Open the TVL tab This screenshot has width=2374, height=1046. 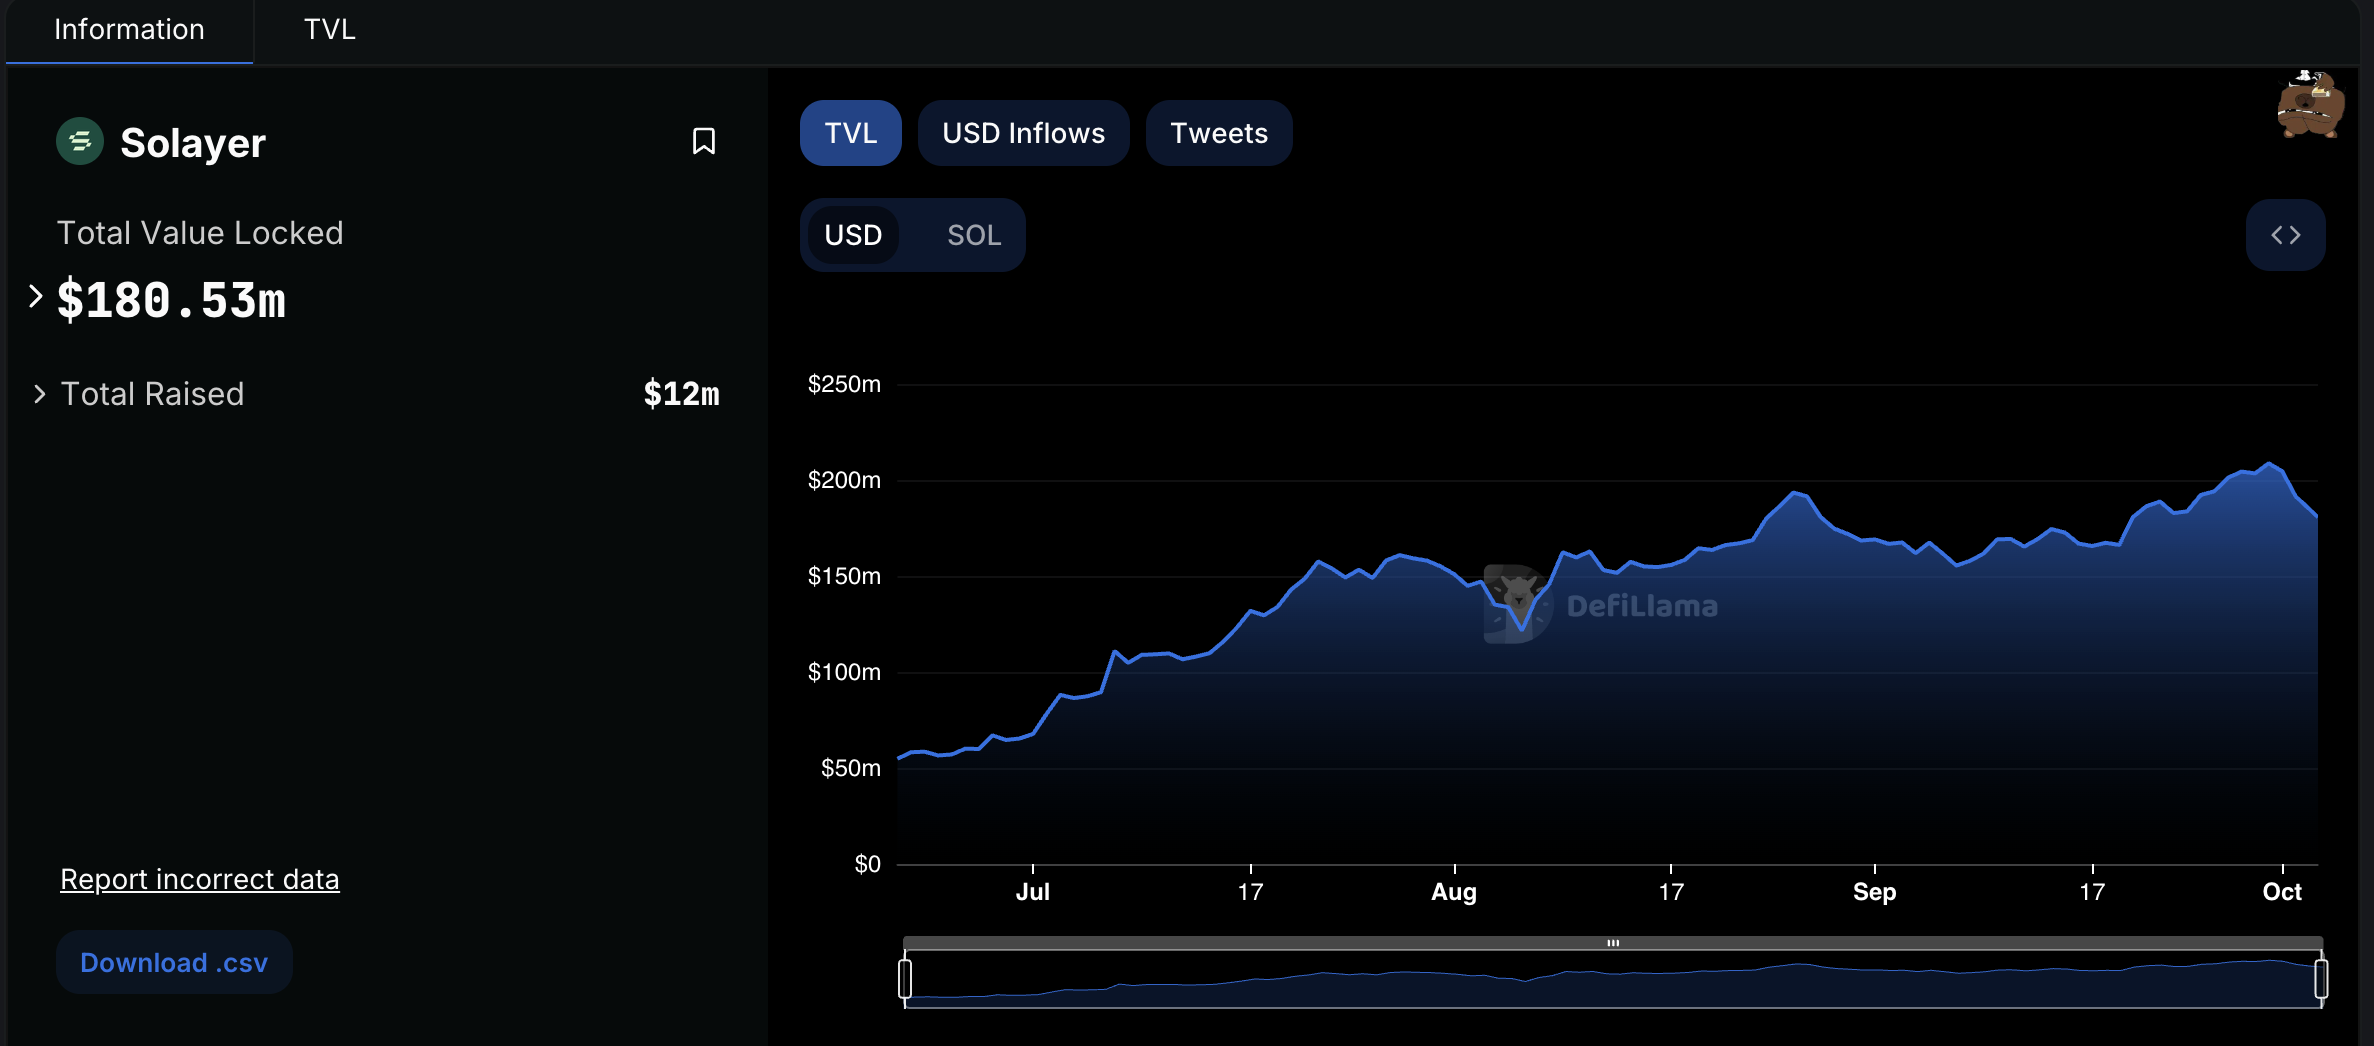click(329, 30)
